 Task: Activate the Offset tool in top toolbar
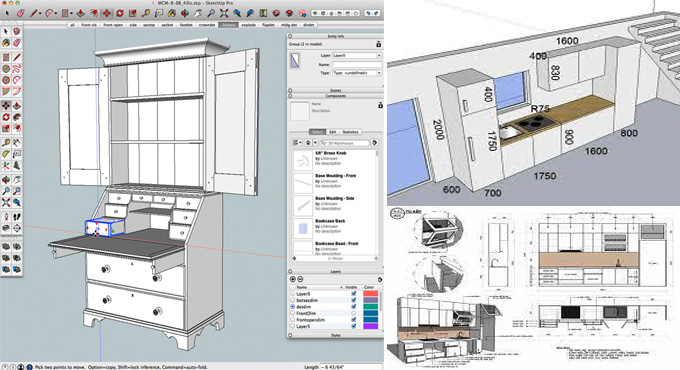(94, 13)
